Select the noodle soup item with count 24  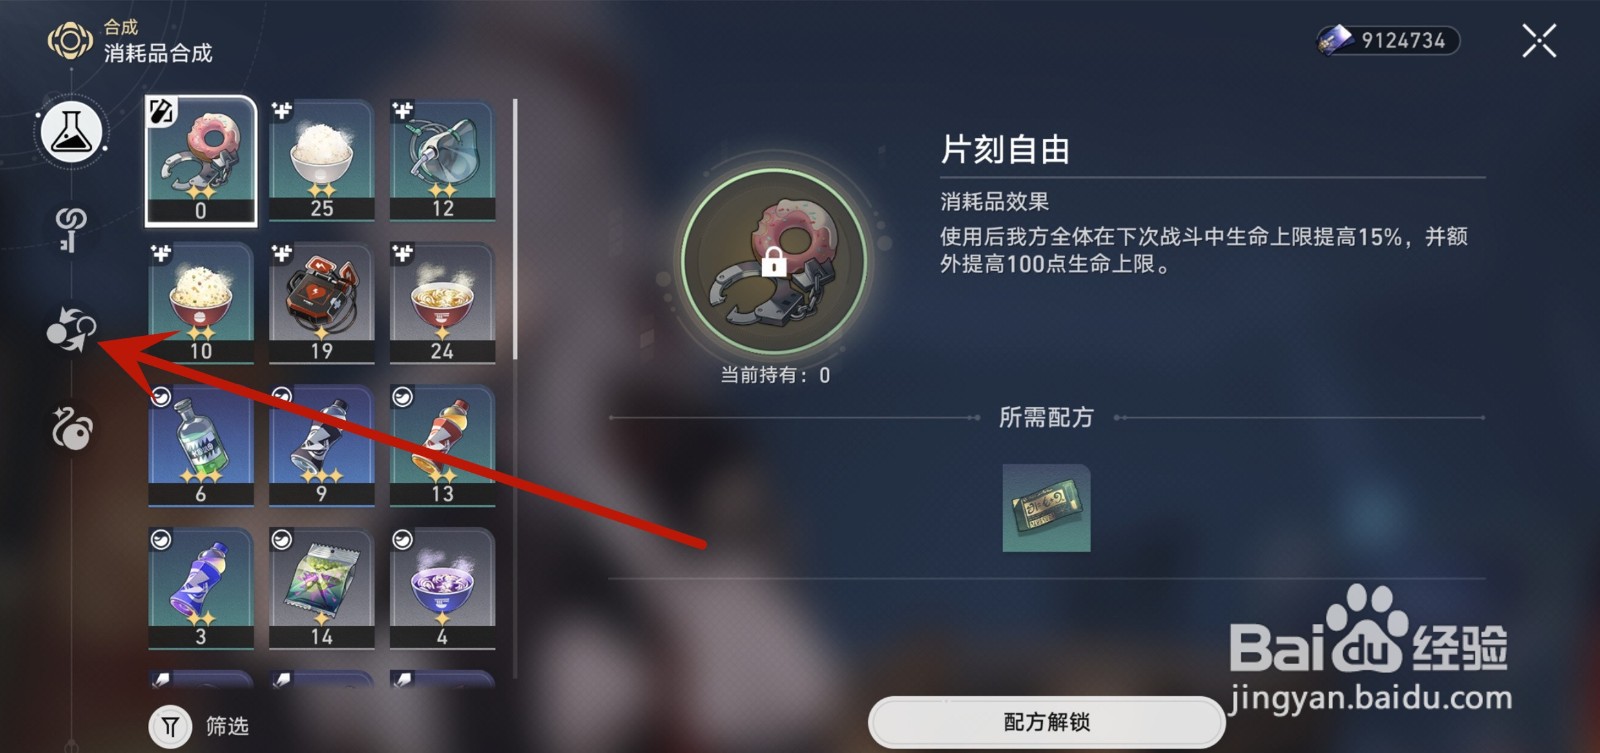click(442, 303)
